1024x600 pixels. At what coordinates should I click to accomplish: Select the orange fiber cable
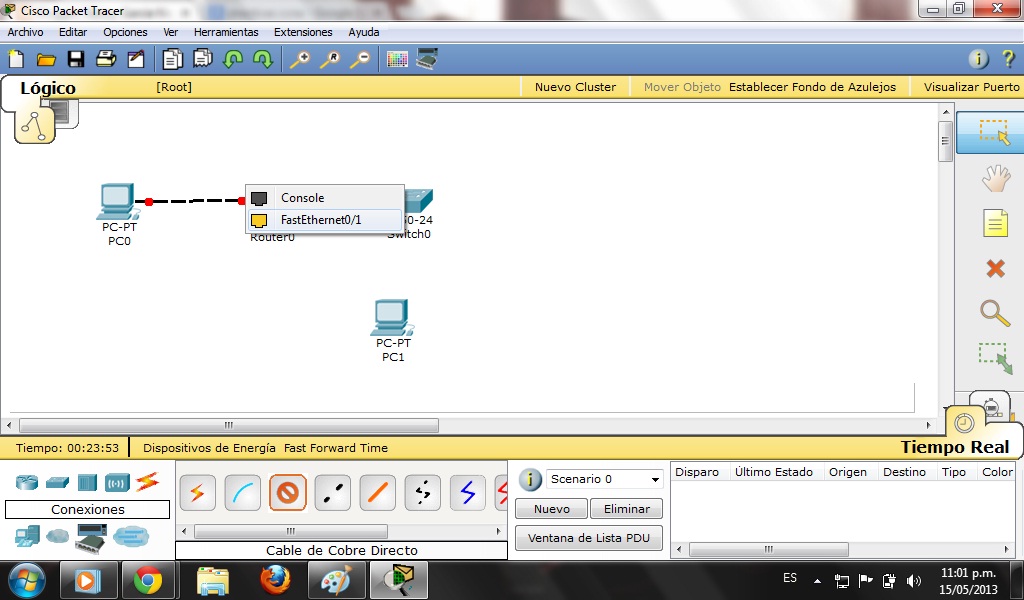(x=377, y=493)
